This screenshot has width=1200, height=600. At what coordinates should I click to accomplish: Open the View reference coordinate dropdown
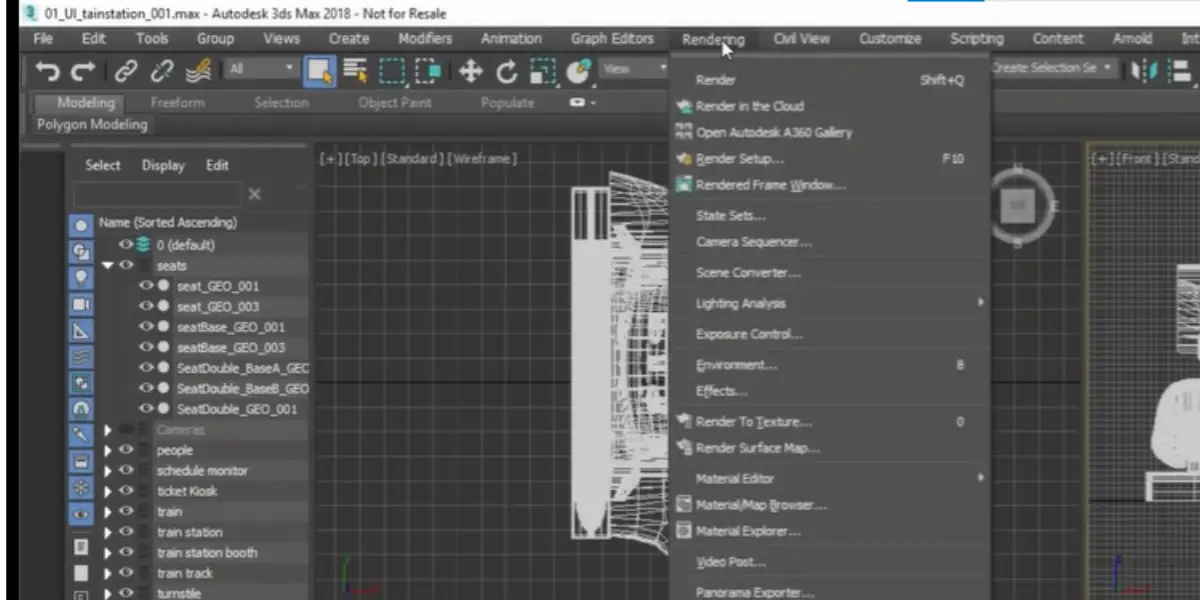634,69
